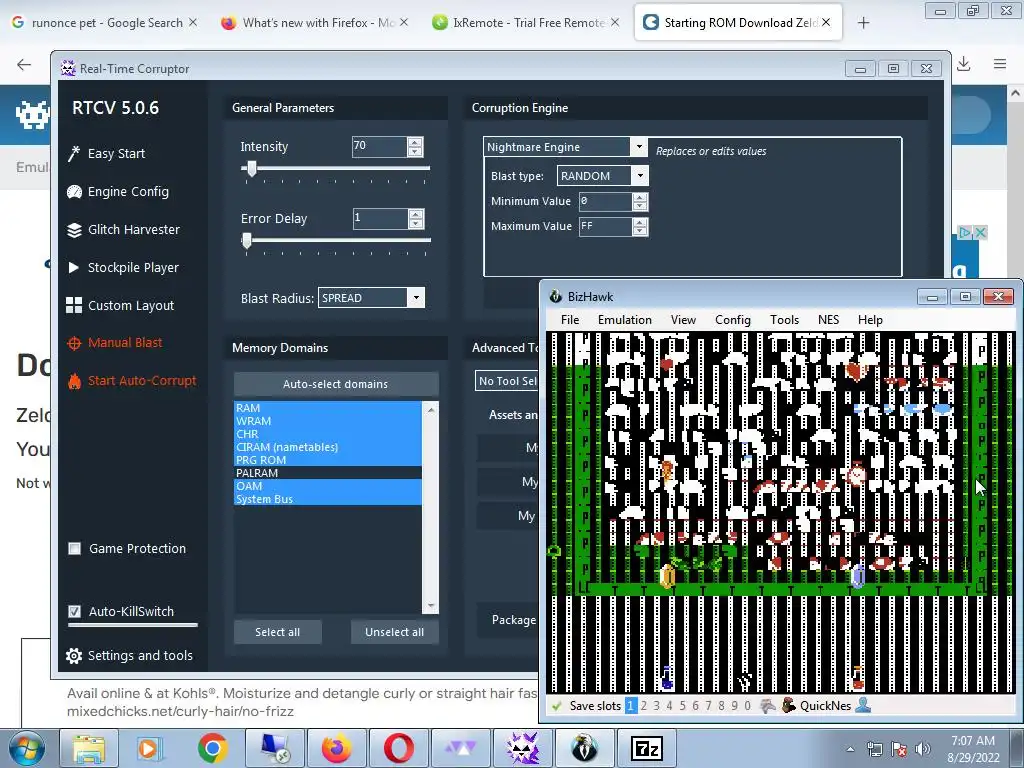Open Easy Start with the wand icon
Screen dimensions: 1024x768
point(74,153)
